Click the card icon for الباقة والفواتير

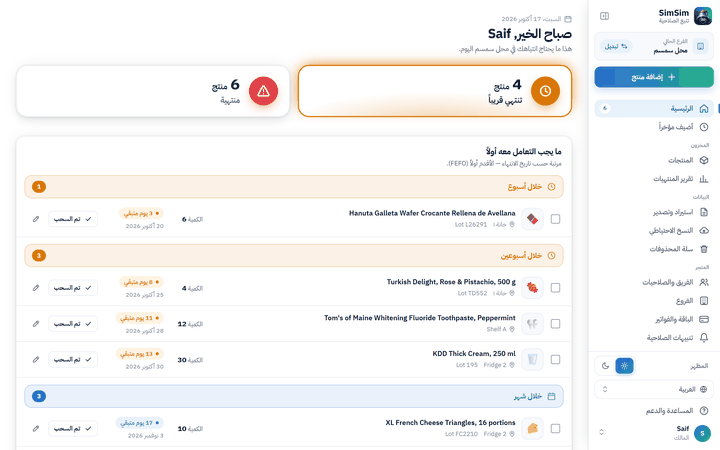pyautogui.click(x=703, y=319)
